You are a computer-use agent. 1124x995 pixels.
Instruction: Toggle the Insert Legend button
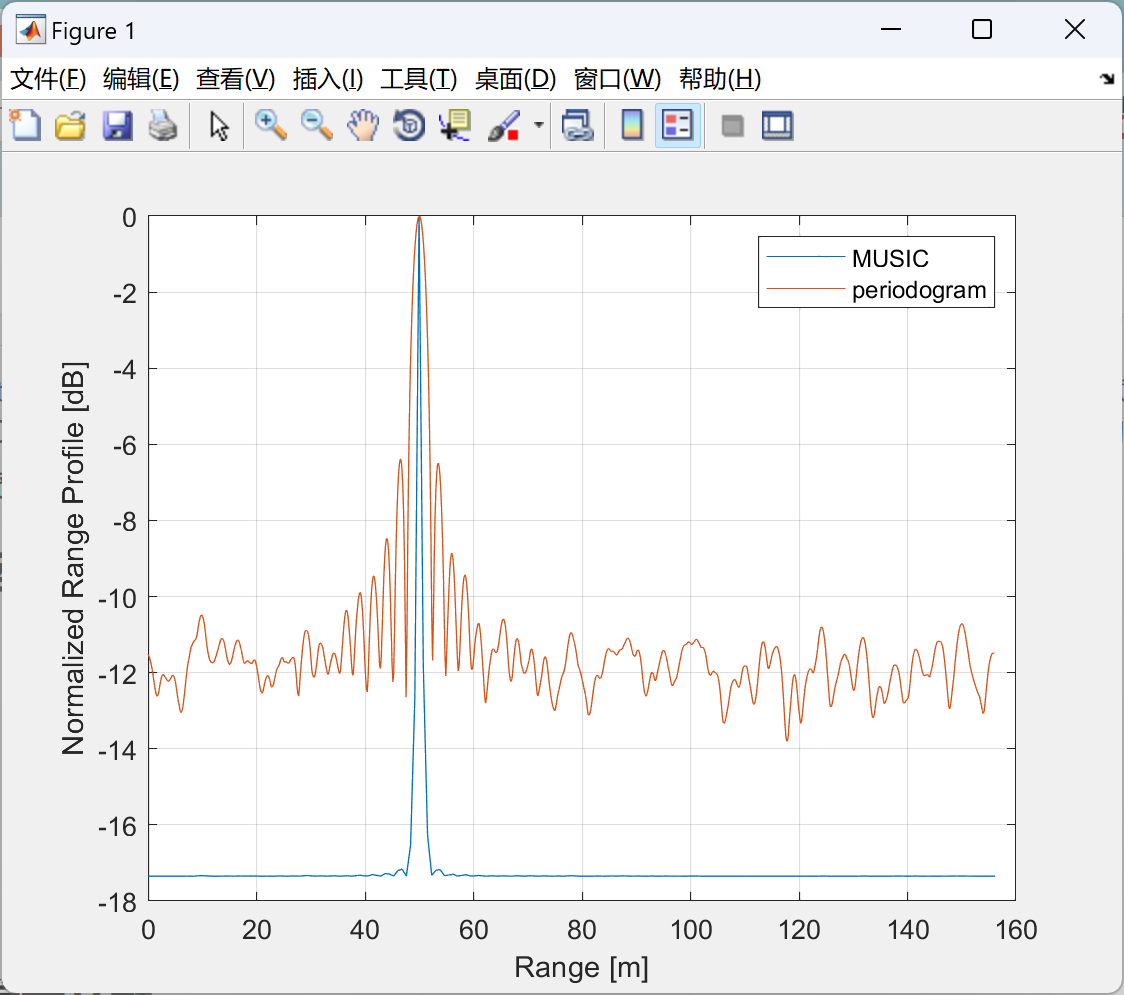pos(677,125)
